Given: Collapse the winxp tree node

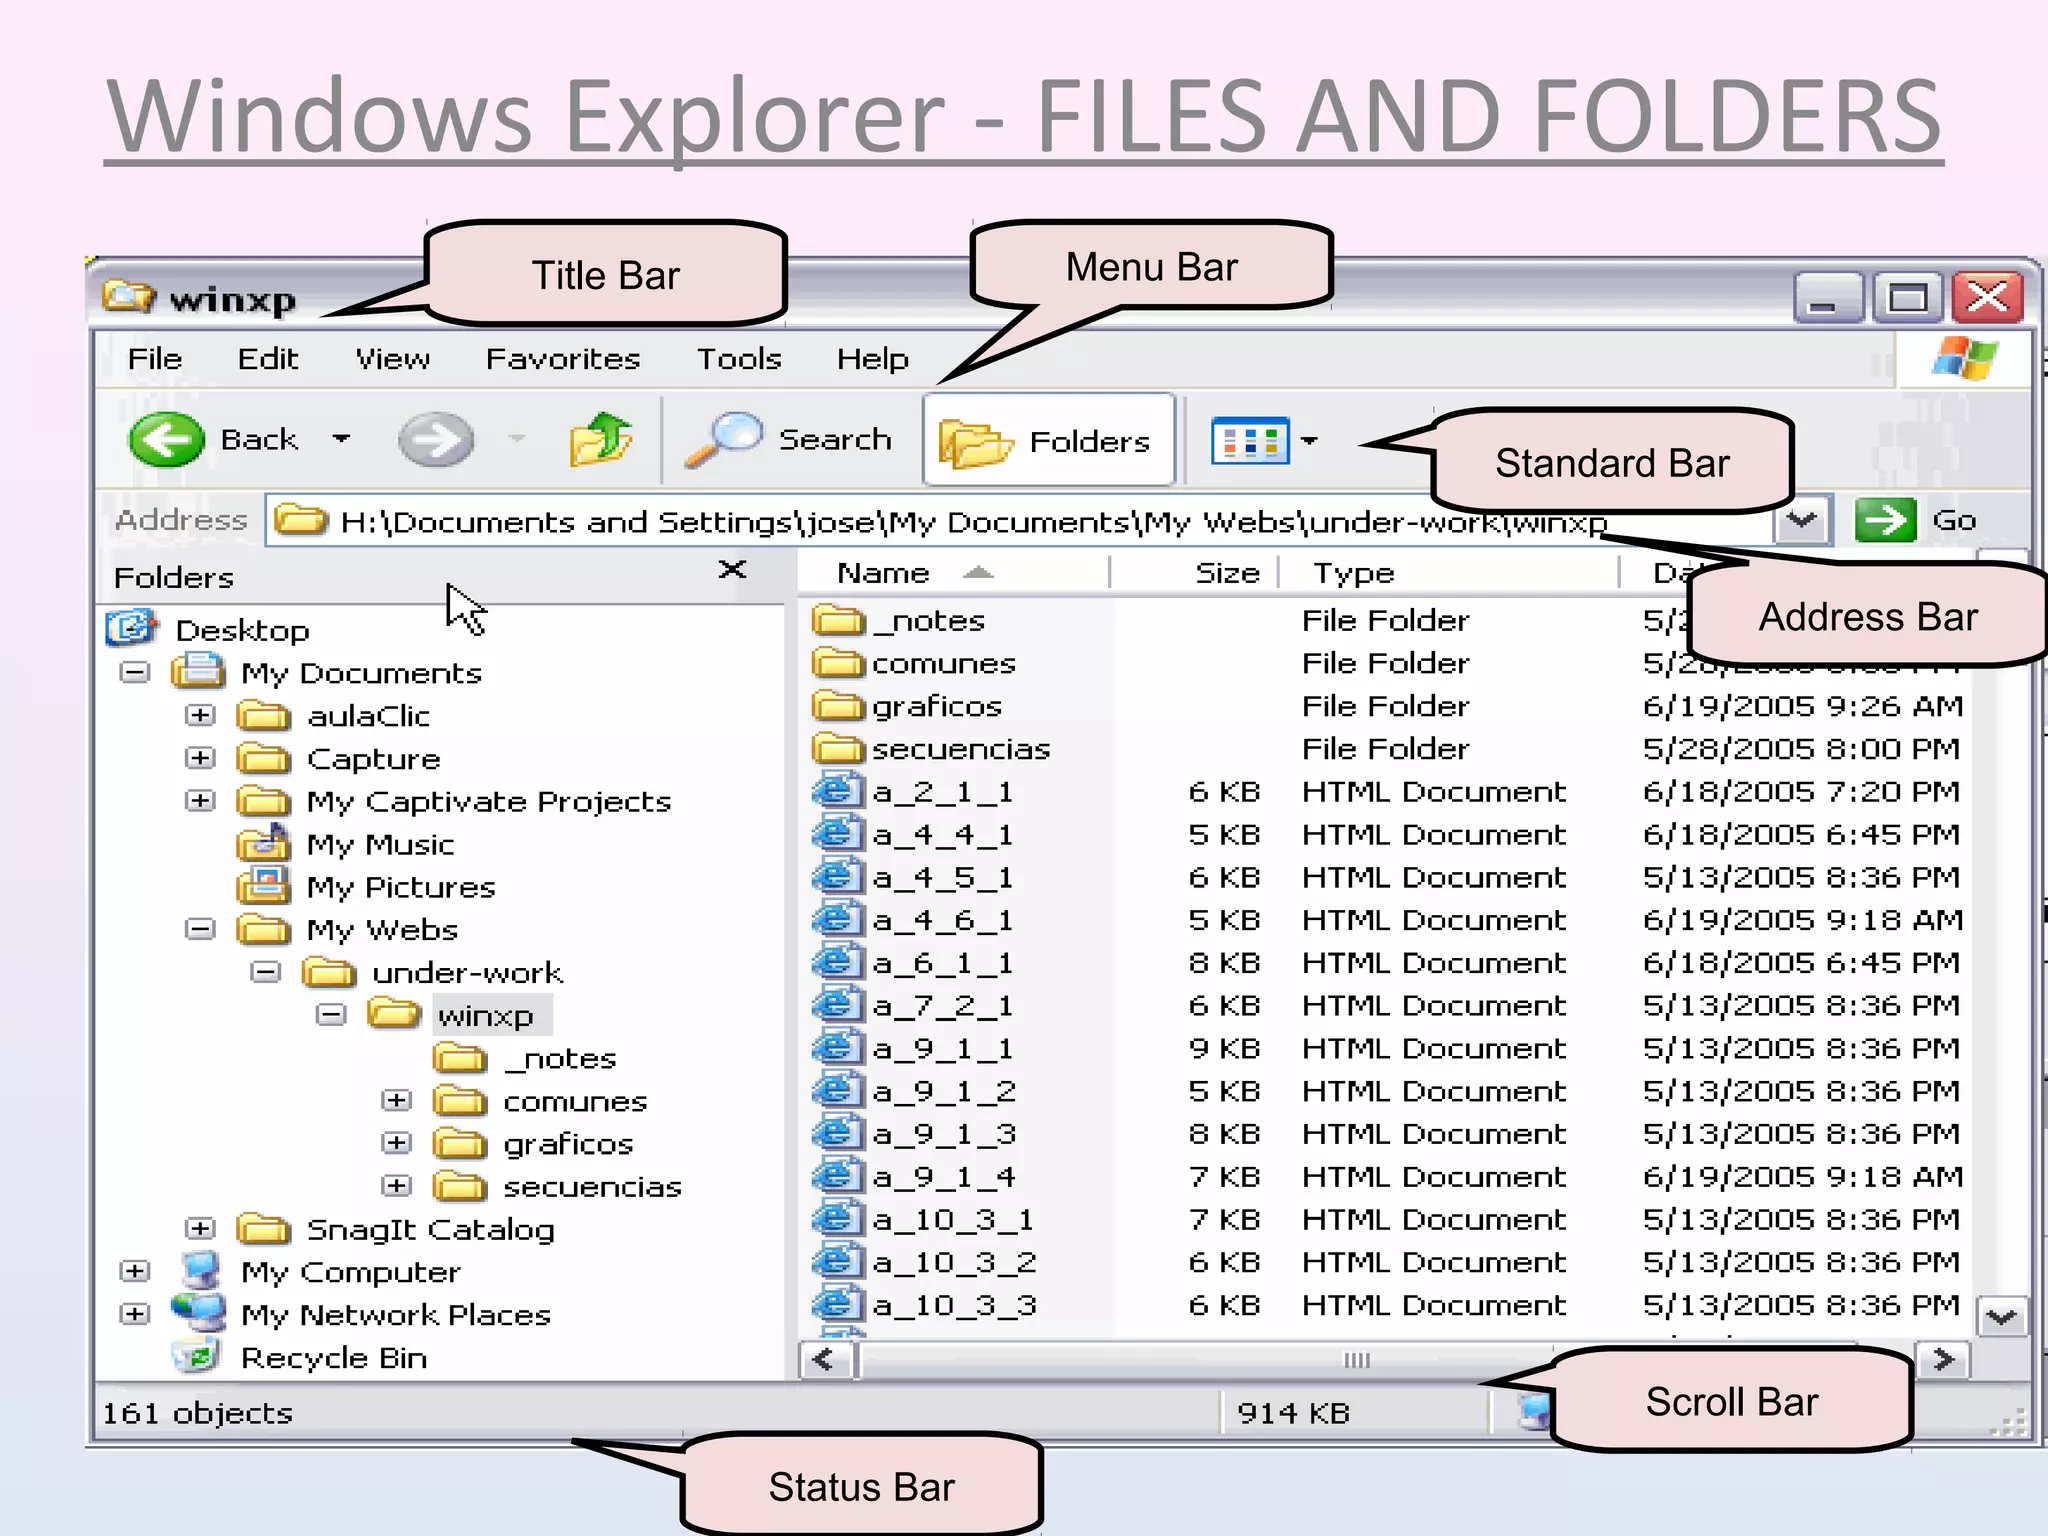Looking at the screenshot, I should (331, 1015).
